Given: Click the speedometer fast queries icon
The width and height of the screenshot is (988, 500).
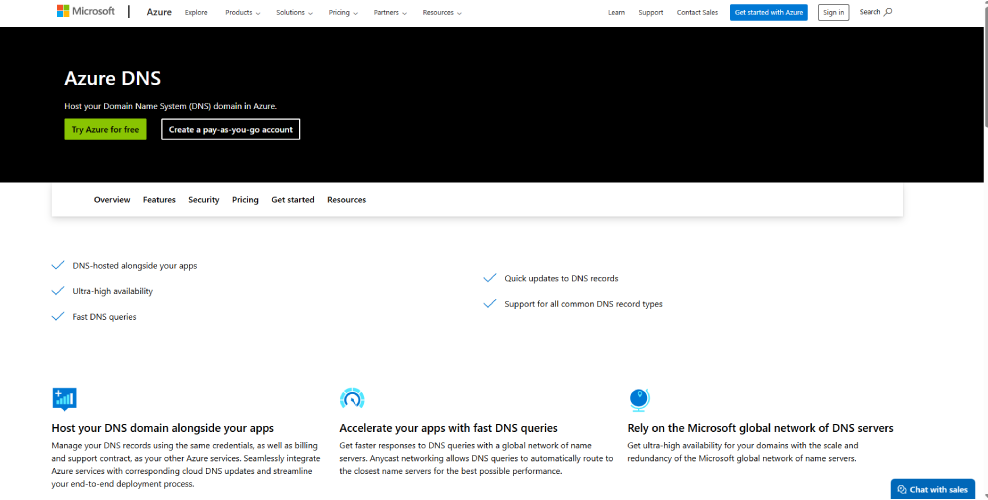Looking at the screenshot, I should click(x=351, y=399).
